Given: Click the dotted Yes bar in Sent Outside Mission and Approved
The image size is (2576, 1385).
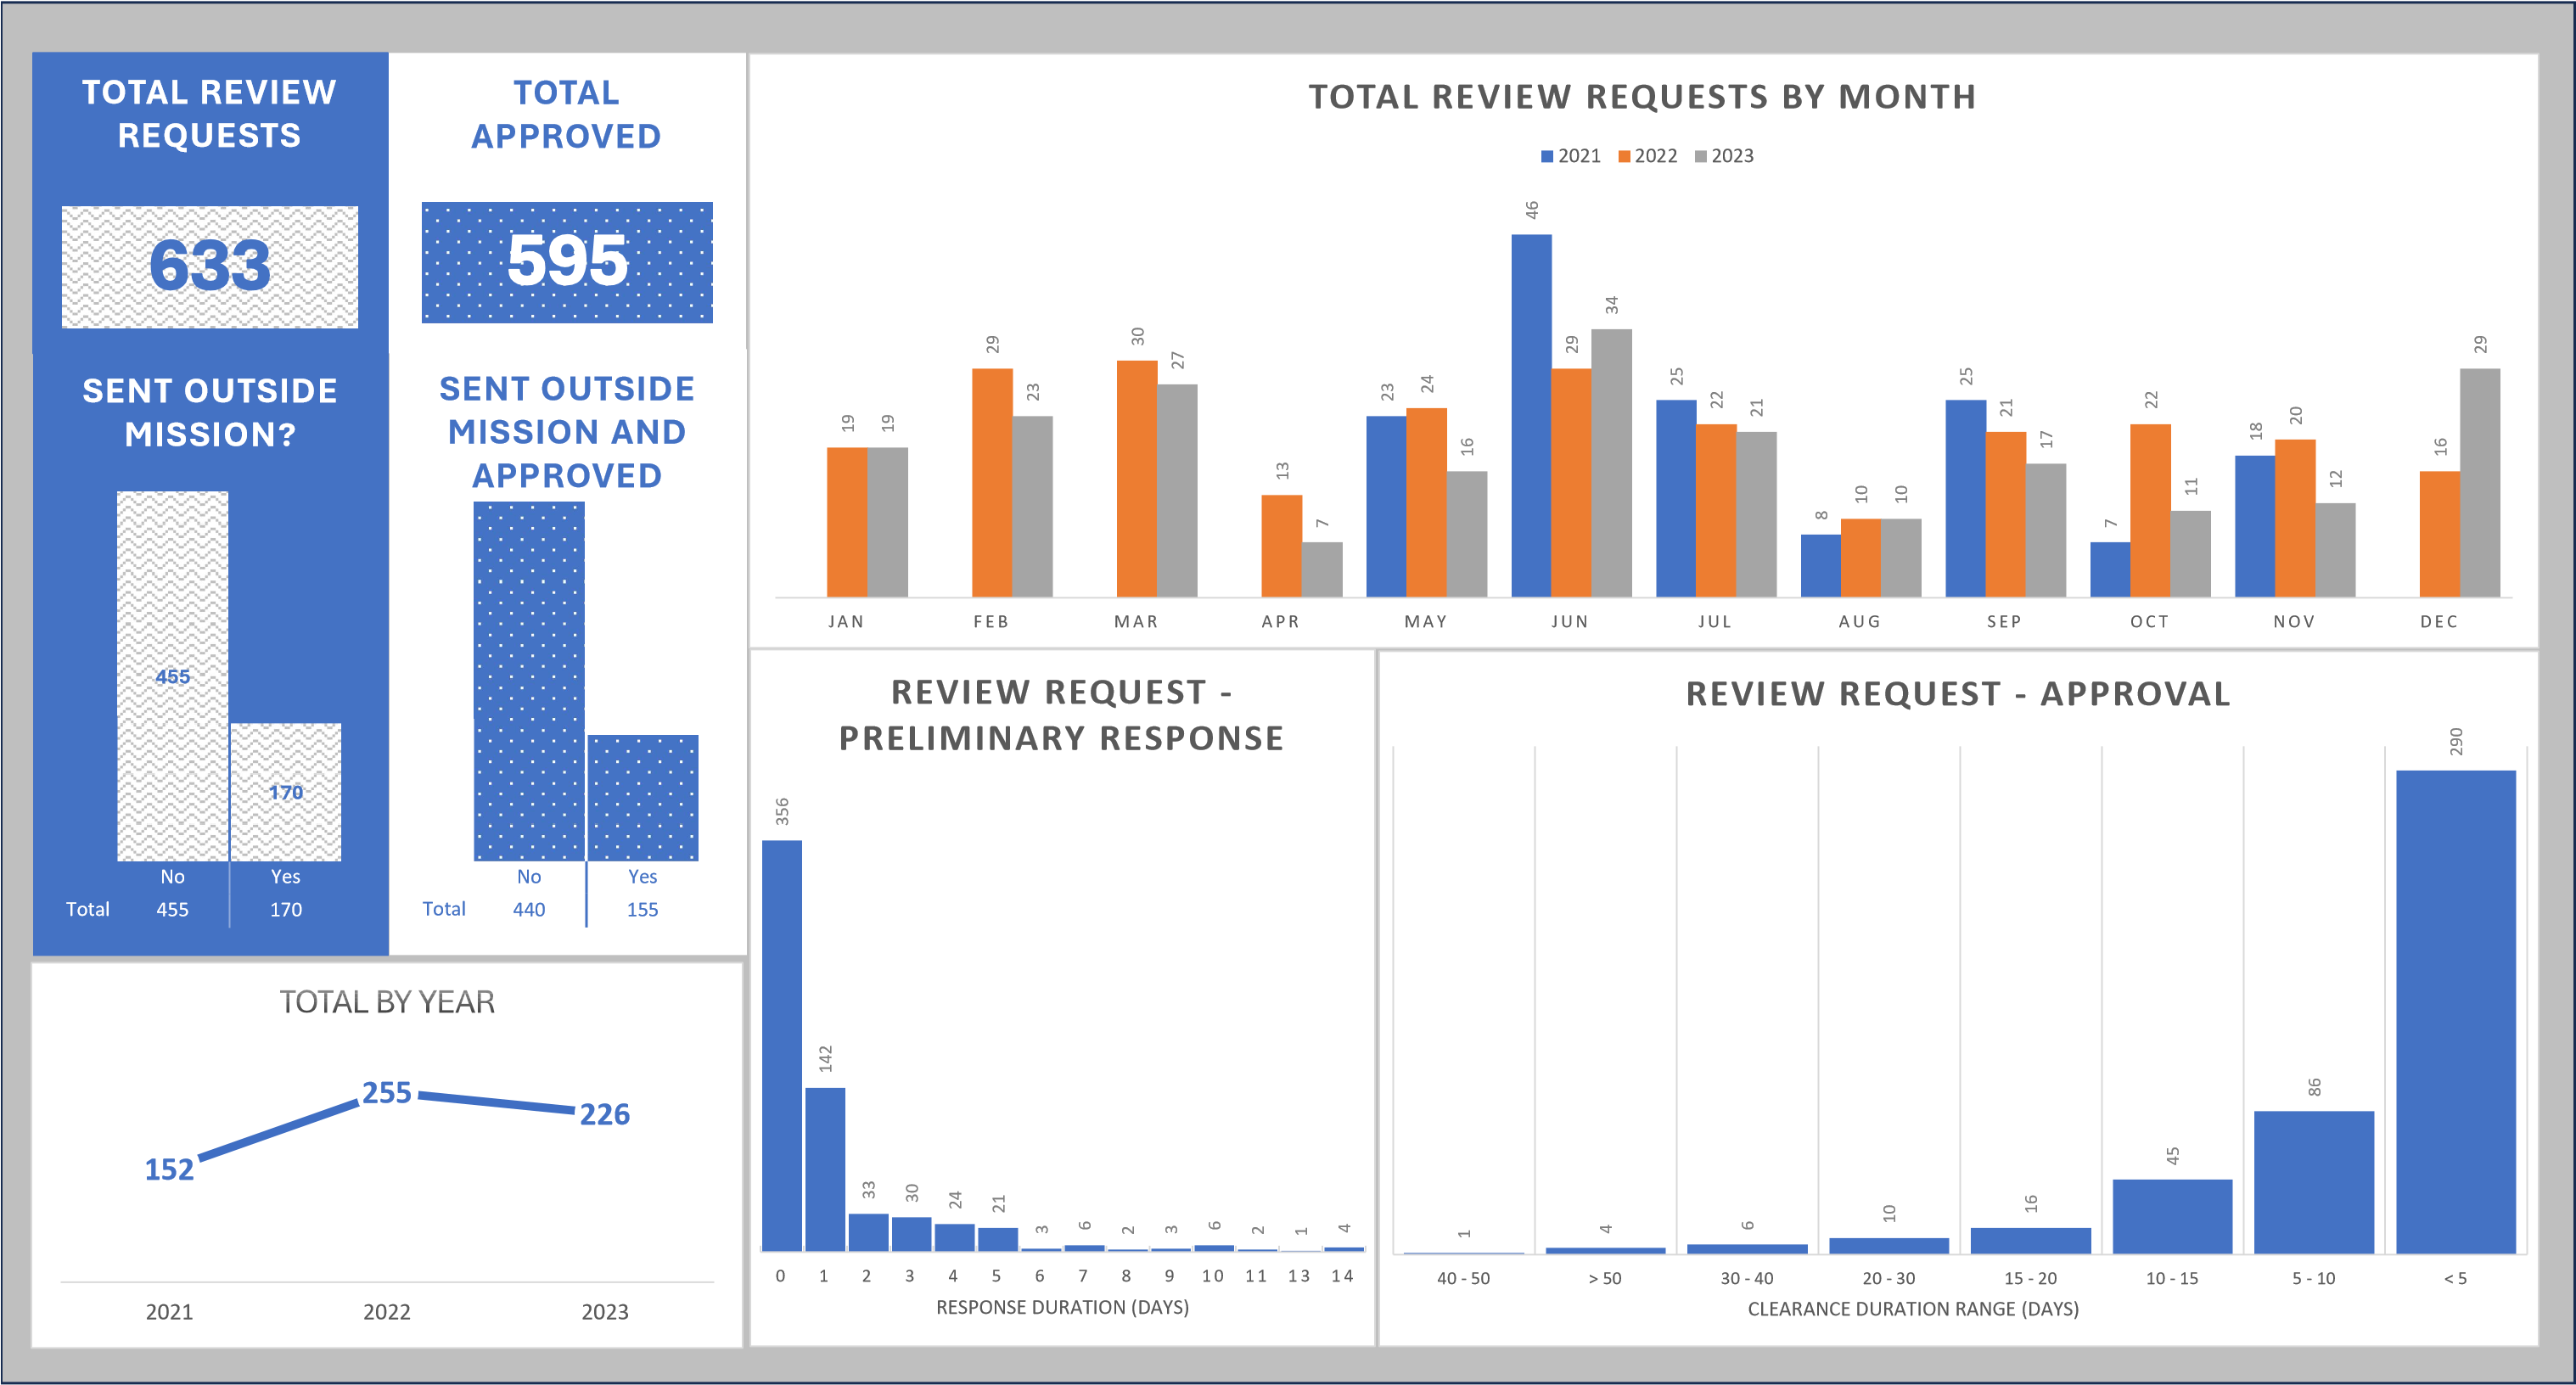Looking at the screenshot, I should pos(643,798).
